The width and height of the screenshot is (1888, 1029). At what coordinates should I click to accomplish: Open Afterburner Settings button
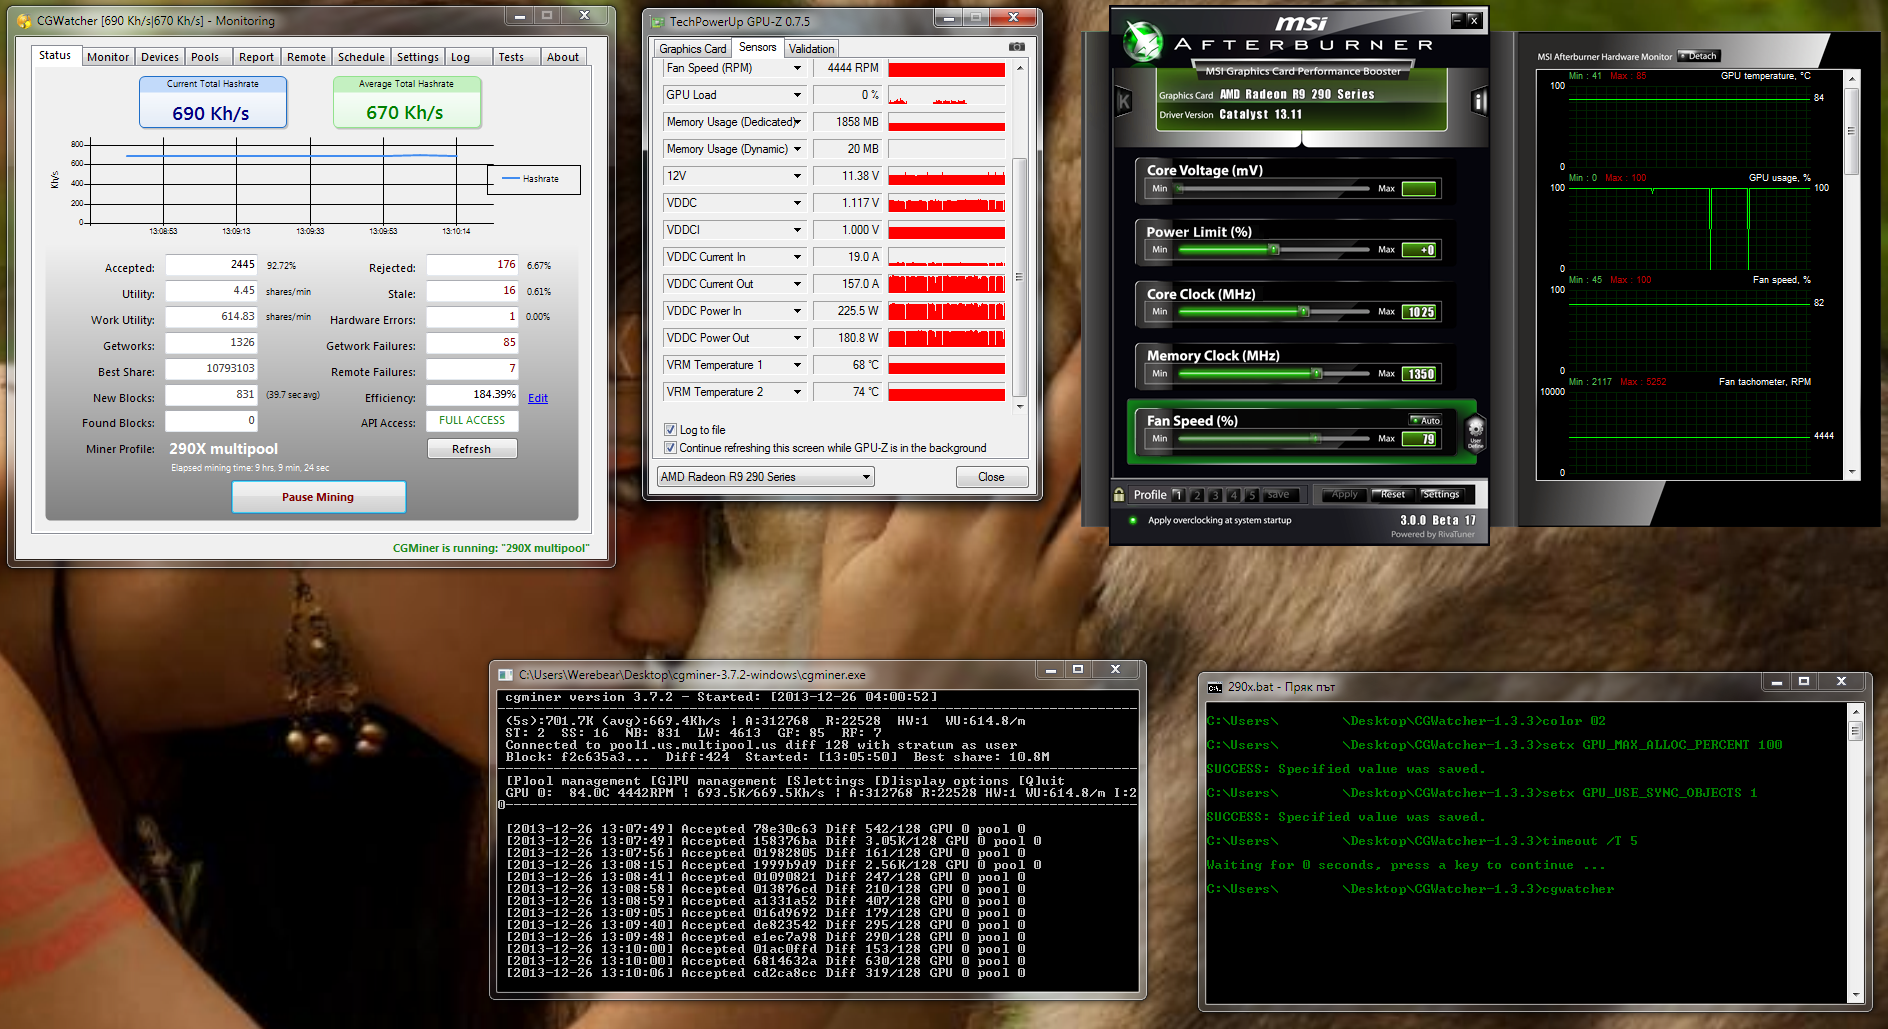(1440, 494)
